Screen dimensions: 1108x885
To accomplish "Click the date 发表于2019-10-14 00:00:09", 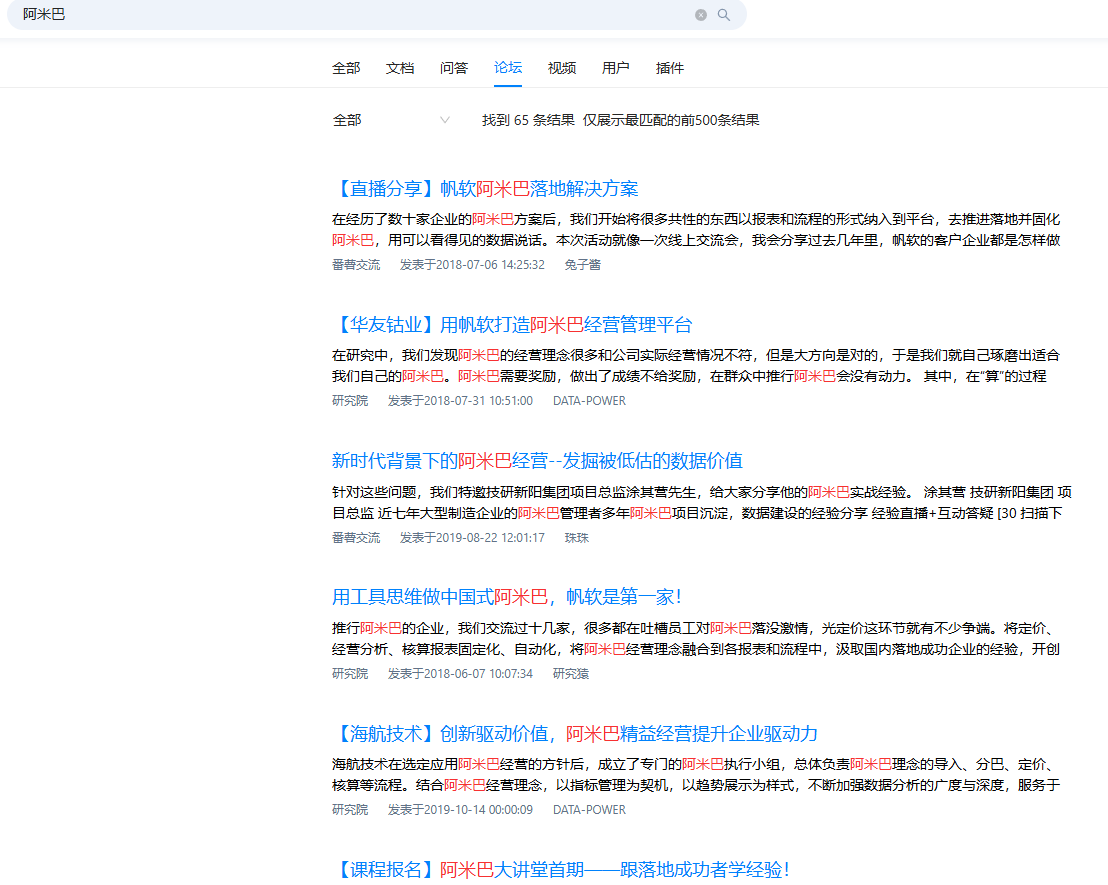I will tap(460, 809).
